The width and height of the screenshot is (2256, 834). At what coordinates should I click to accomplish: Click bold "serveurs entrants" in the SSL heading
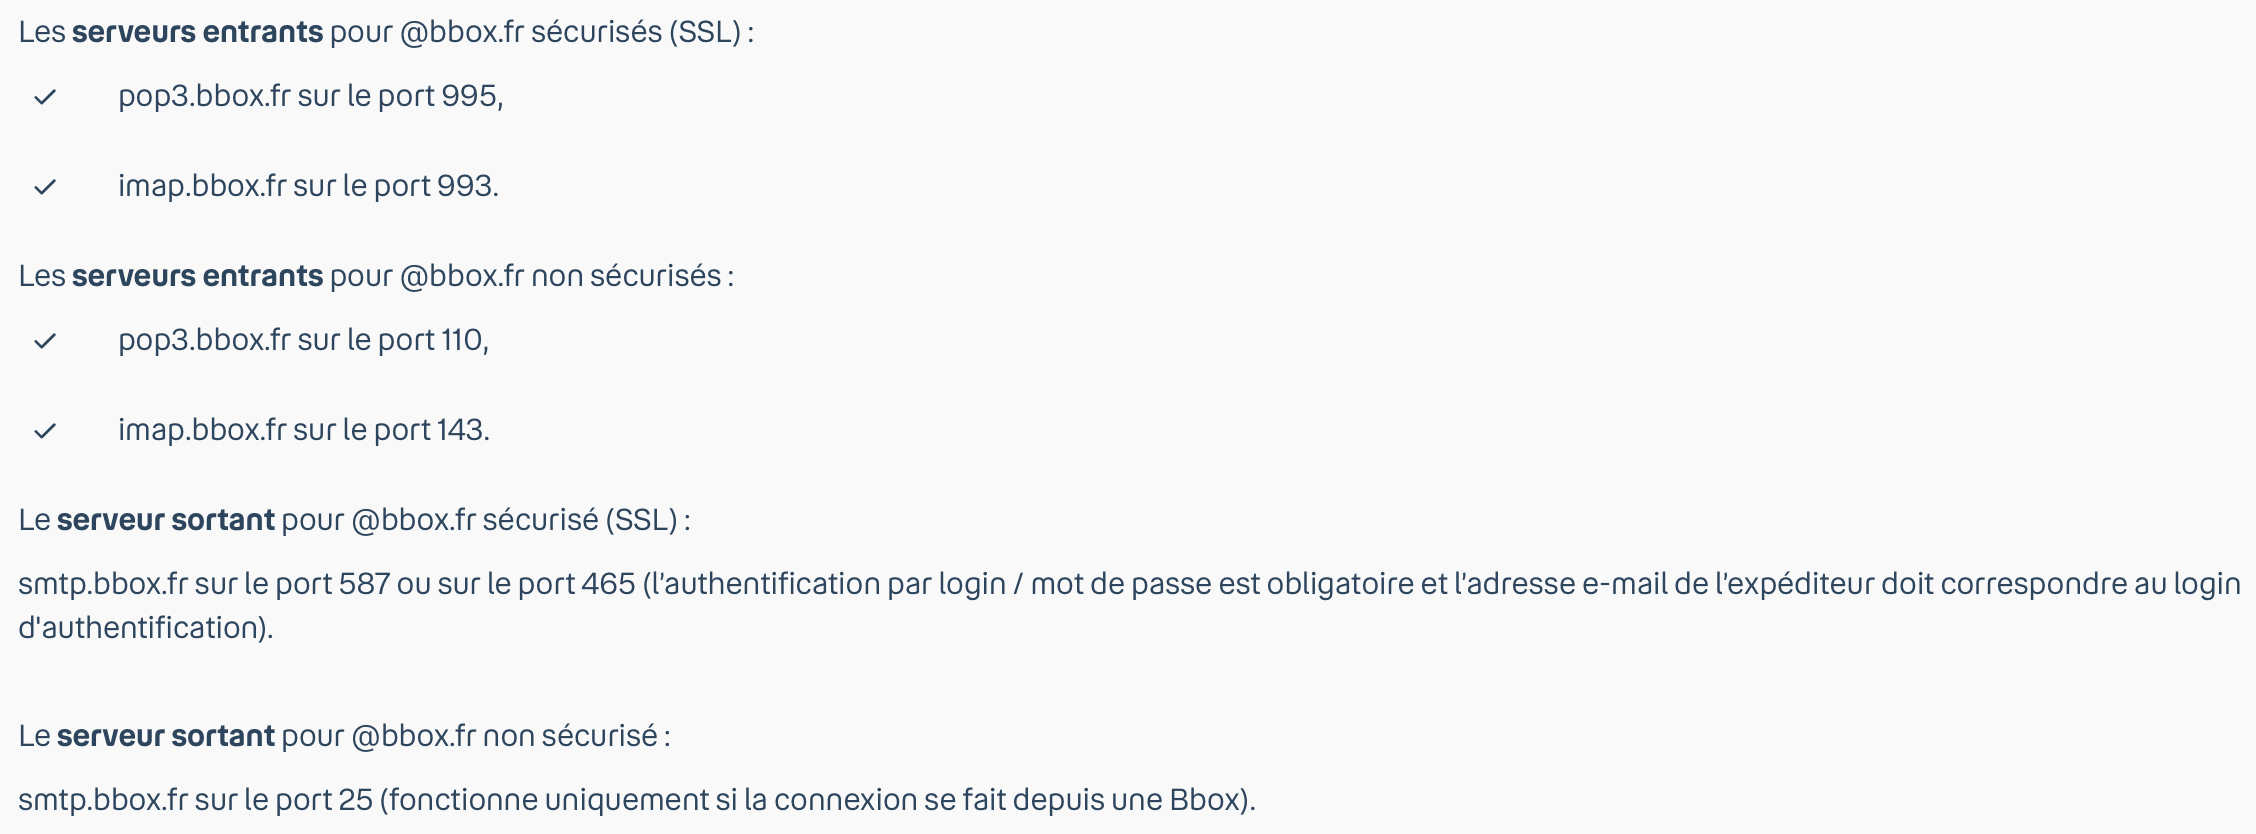click(197, 32)
